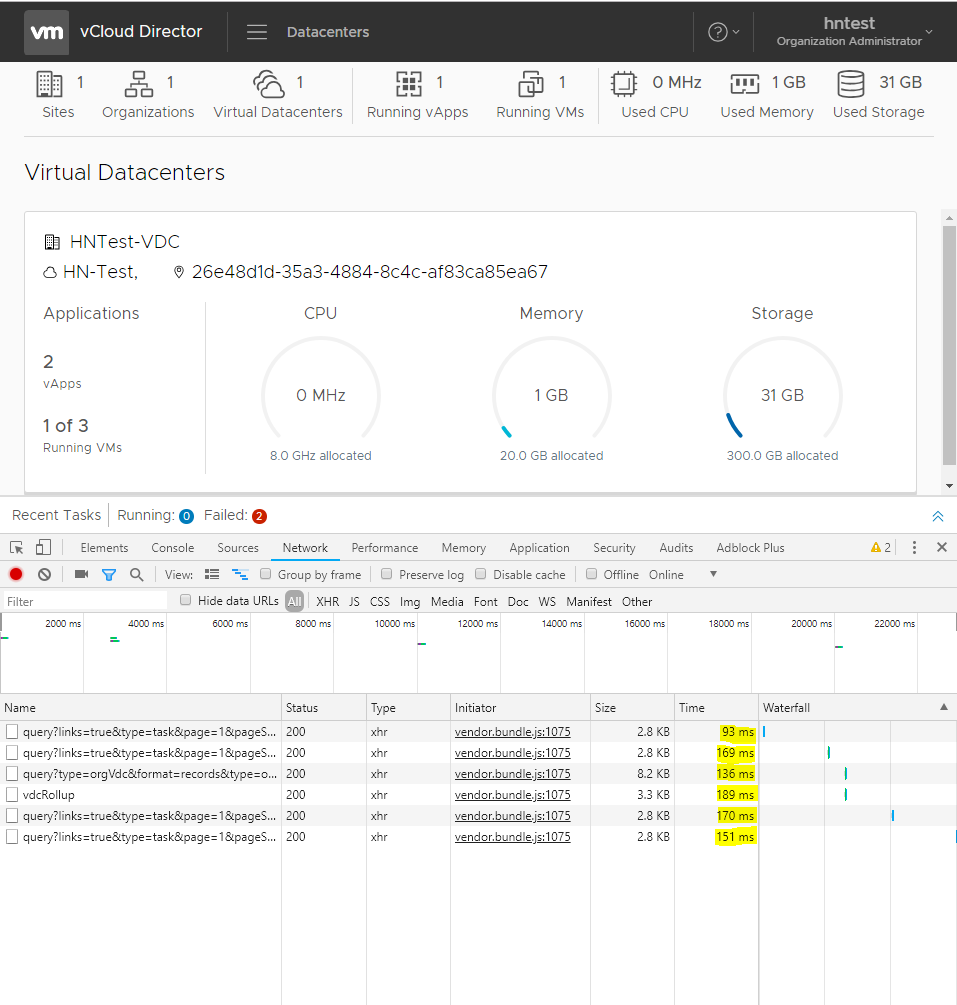This screenshot has height=1005, width=957.
Task: Select the vdcRollup request row checkbox
Action: tap(12, 795)
